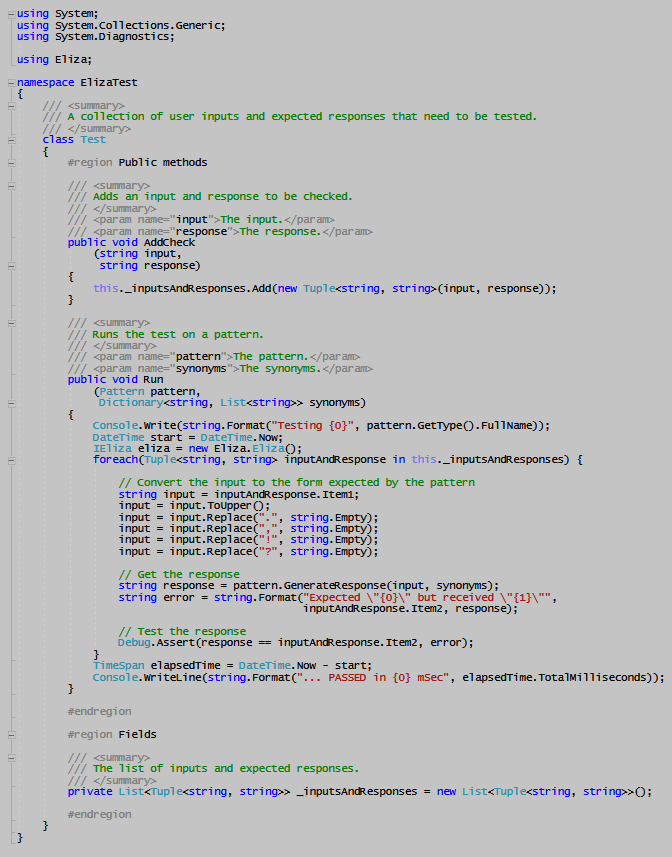Collapse the summary comment above _inputsAndResponses field
The image size is (672, 857).
(11, 758)
